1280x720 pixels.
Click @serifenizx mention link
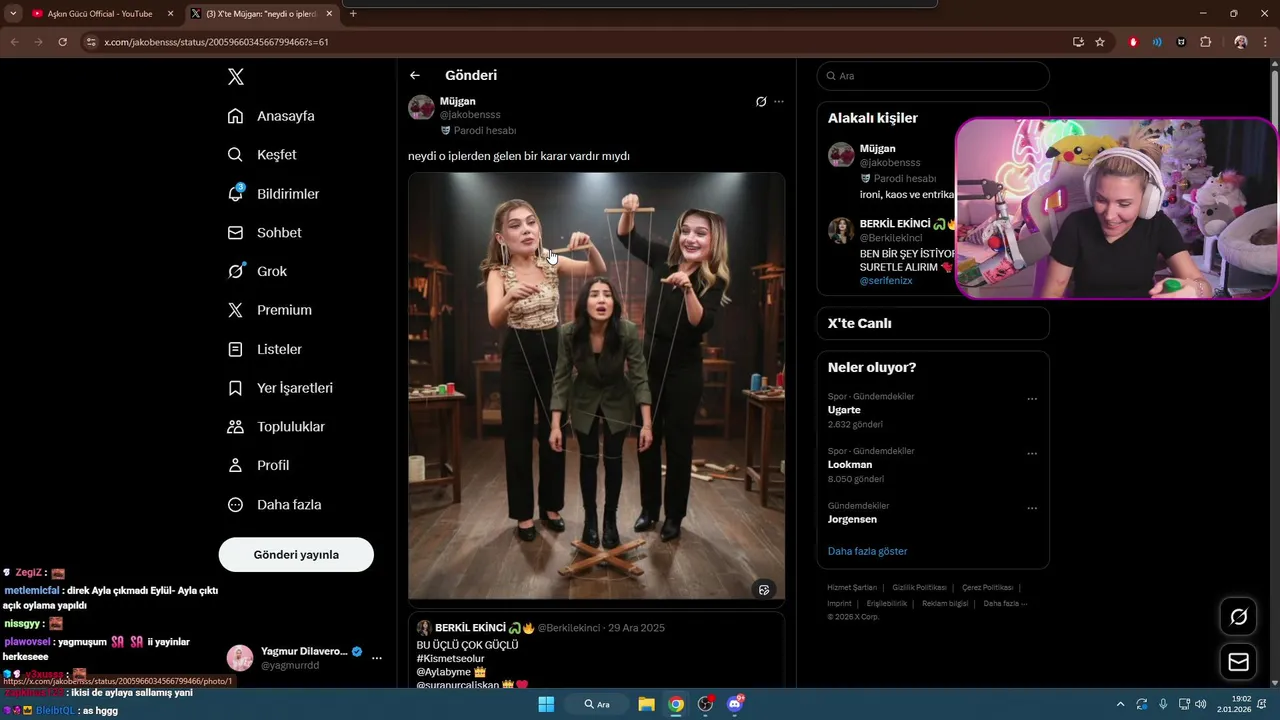[x=886, y=281]
